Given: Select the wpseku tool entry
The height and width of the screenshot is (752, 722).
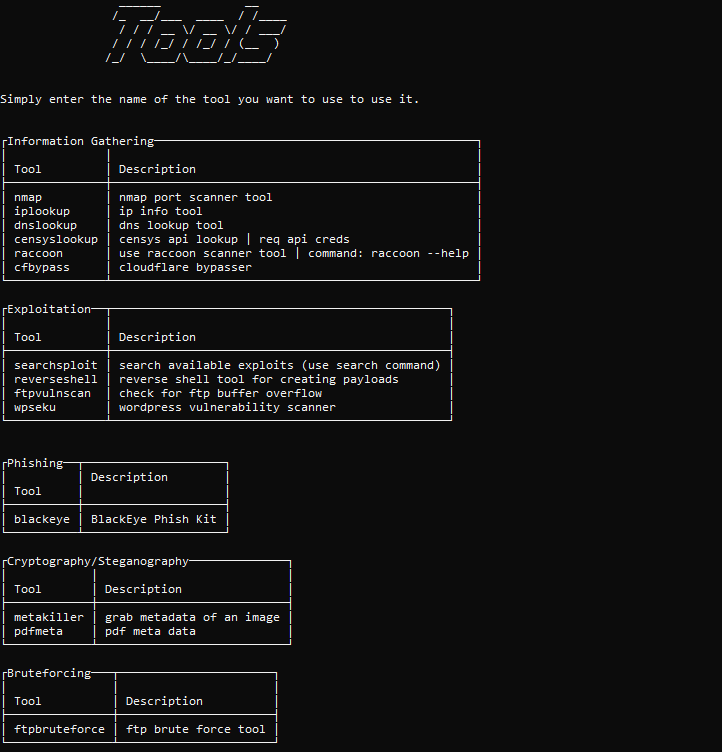Looking at the screenshot, I should tap(35, 408).
